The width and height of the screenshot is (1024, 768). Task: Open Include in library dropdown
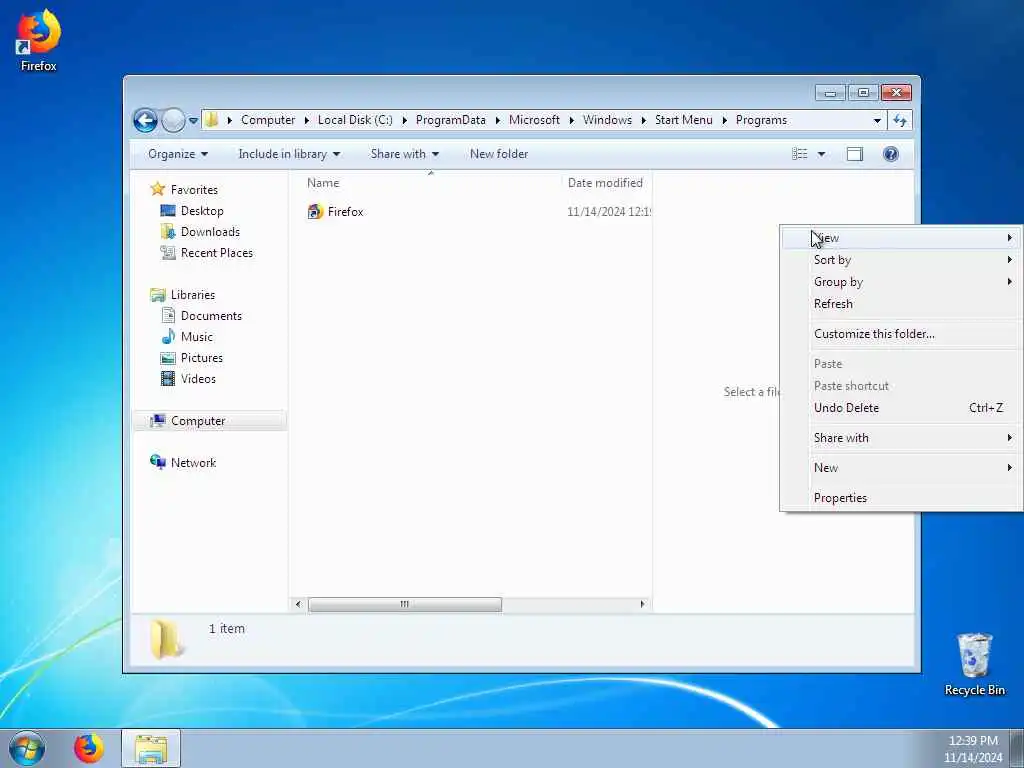coord(289,154)
